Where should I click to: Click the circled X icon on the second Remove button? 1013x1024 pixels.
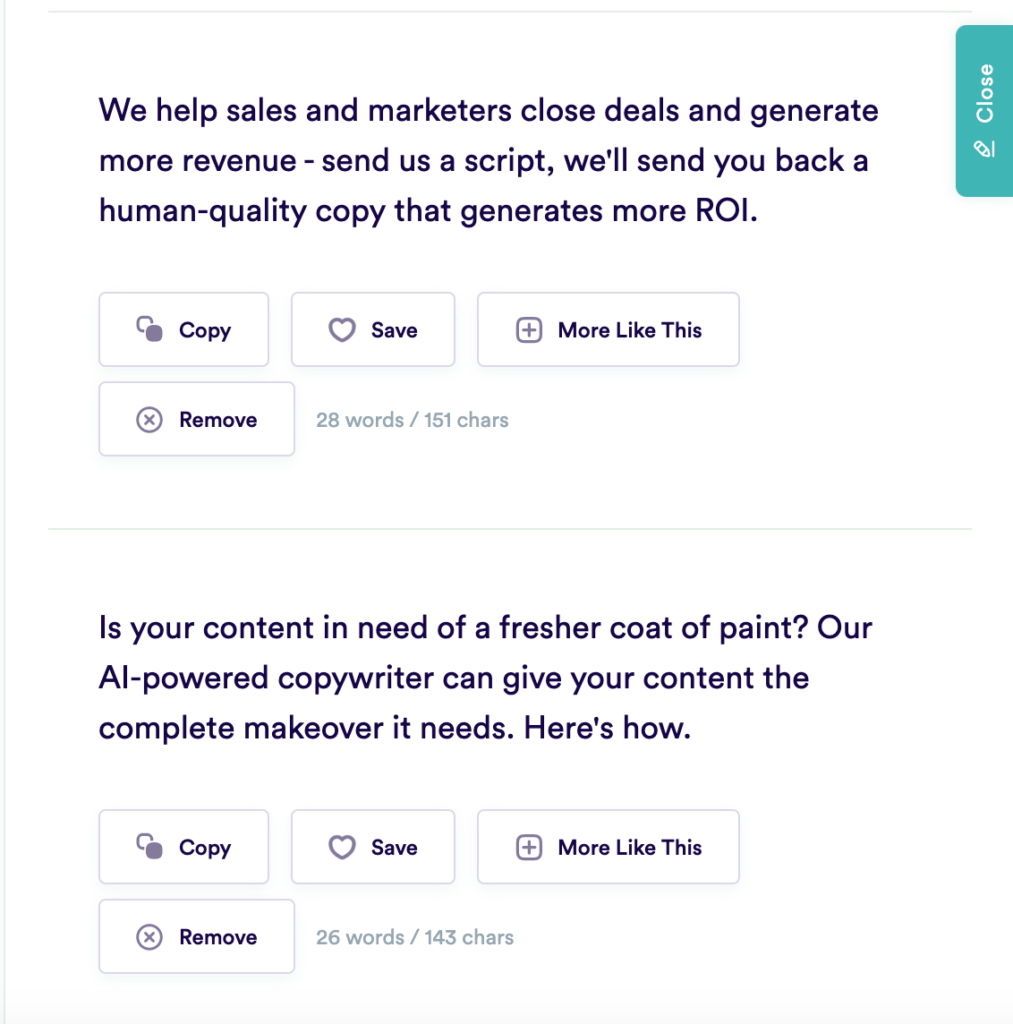click(x=149, y=937)
